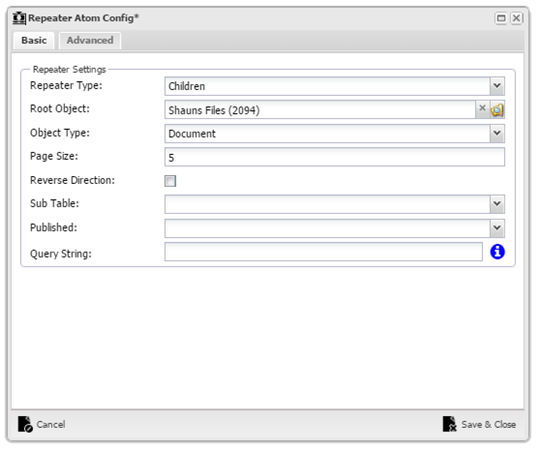The image size is (539, 450).
Task: Open the Published dropdown arrow
Action: click(497, 228)
